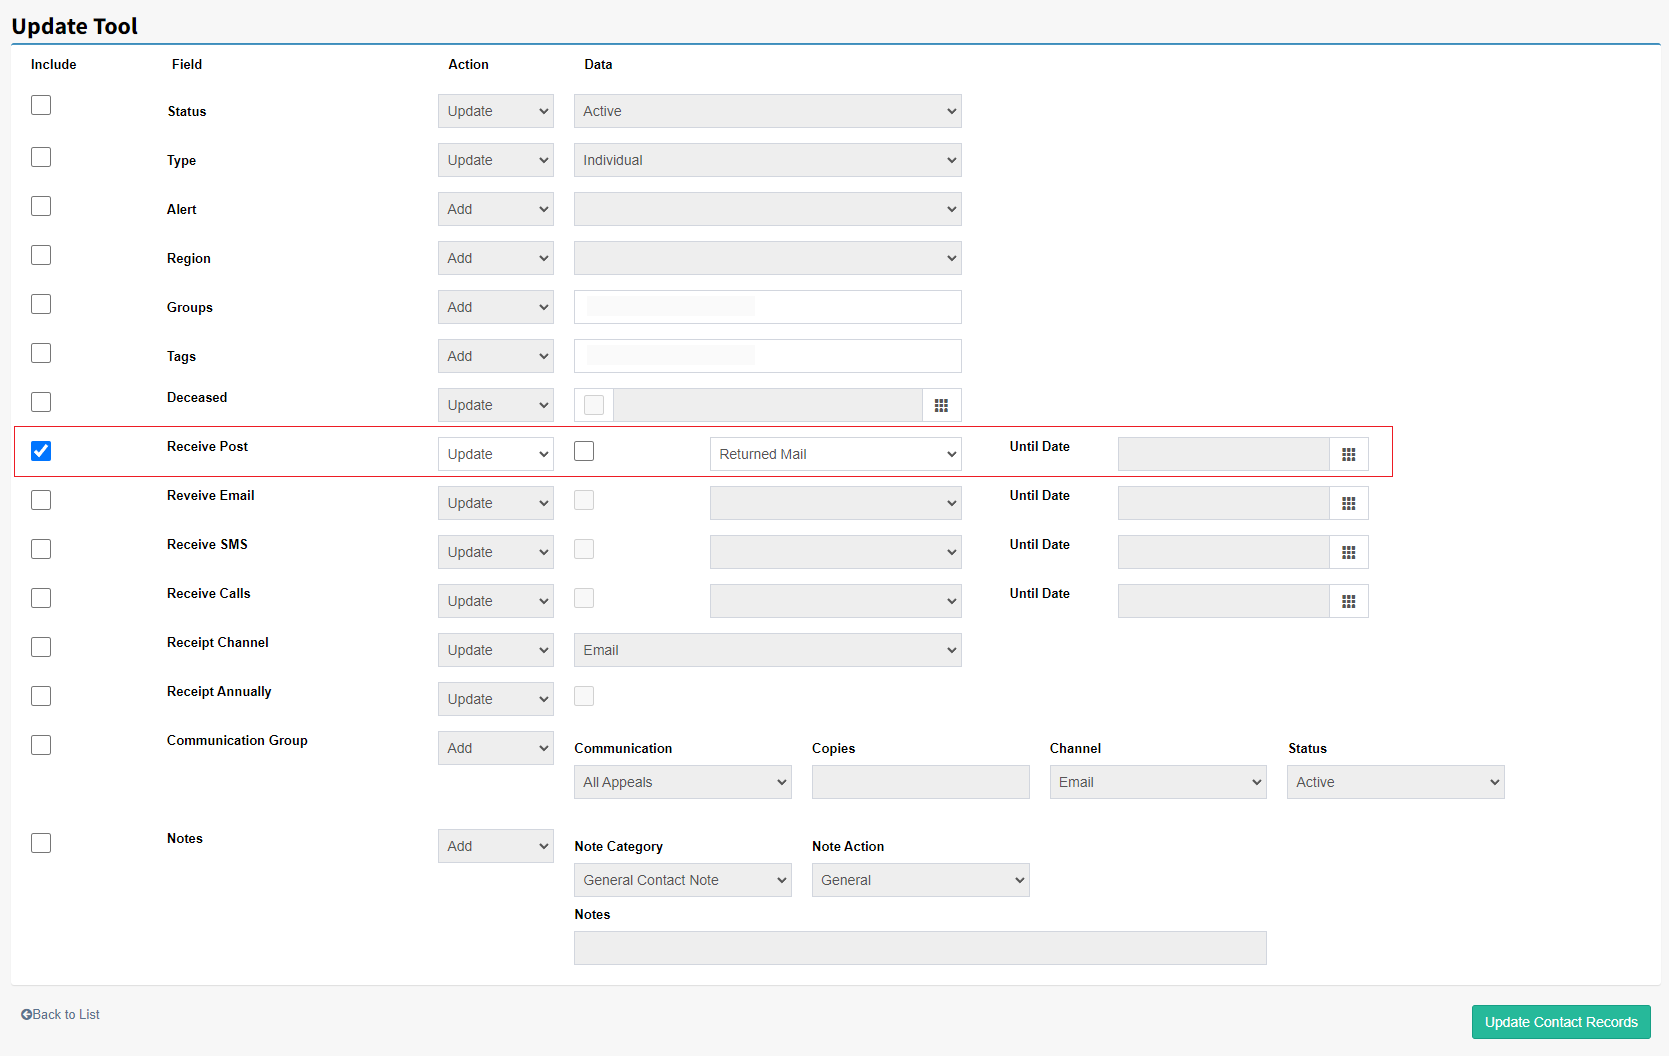The image size is (1669, 1056).
Task: Open the empty Region data dropdown
Action: (768, 258)
